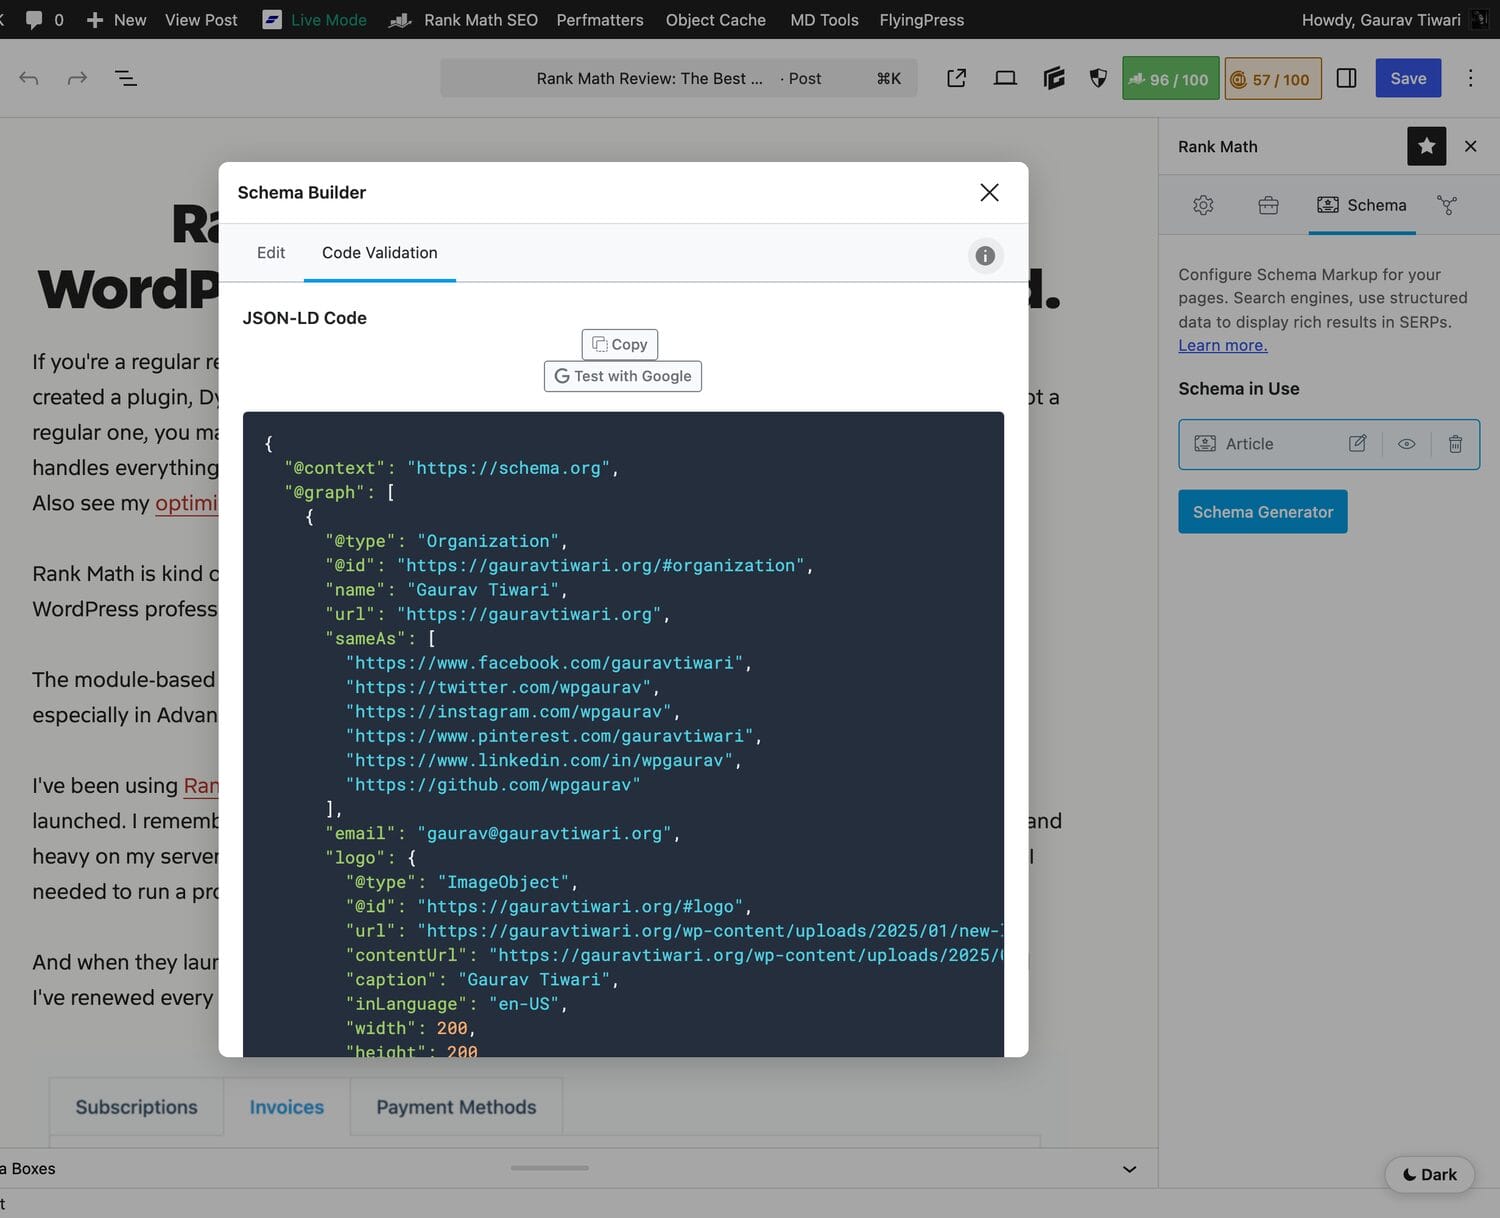The width and height of the screenshot is (1500, 1218).
Task: Edit the Article schema
Action: coord(1357,444)
